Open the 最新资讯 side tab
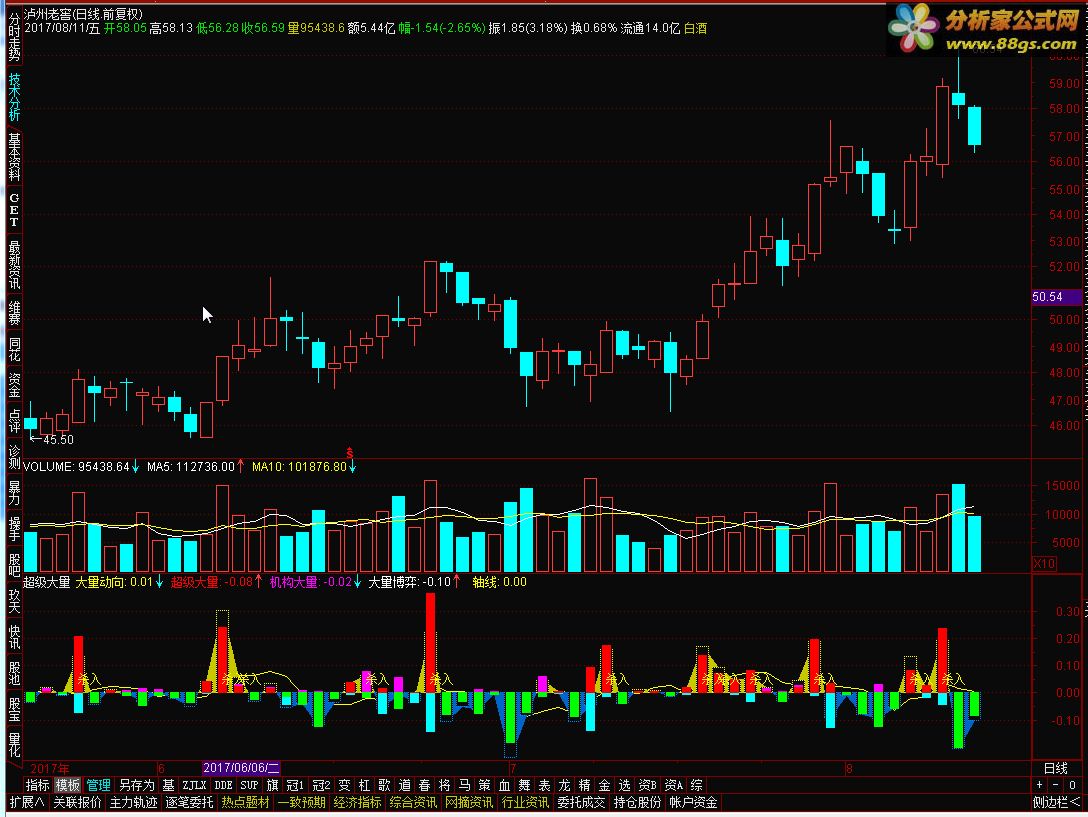This screenshot has width=1088, height=817. click(x=14, y=265)
